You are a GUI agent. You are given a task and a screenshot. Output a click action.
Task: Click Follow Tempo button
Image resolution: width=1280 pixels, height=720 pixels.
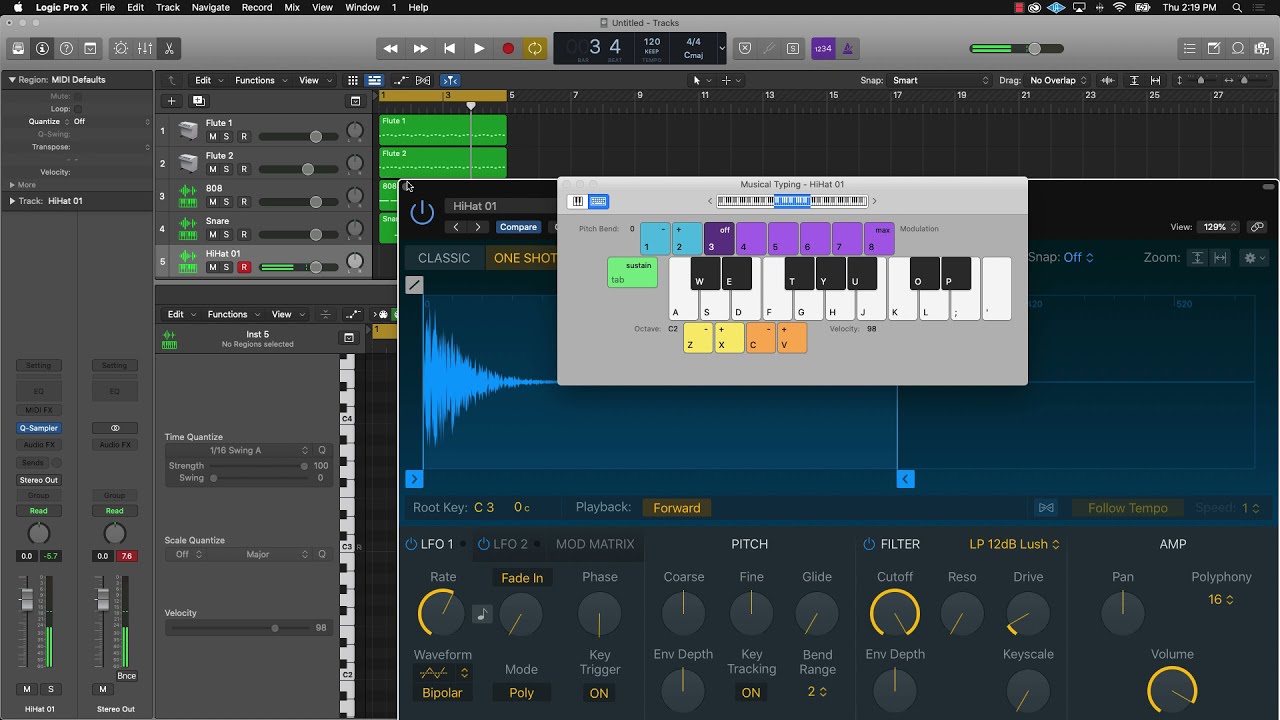1127,508
